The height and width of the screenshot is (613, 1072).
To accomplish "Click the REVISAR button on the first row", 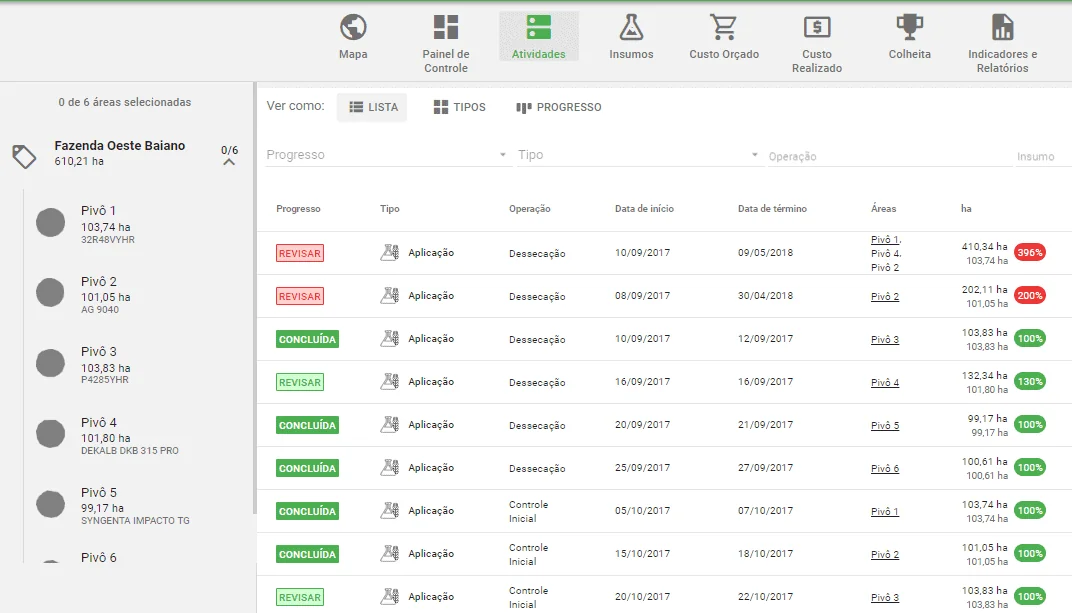I will 299,253.
